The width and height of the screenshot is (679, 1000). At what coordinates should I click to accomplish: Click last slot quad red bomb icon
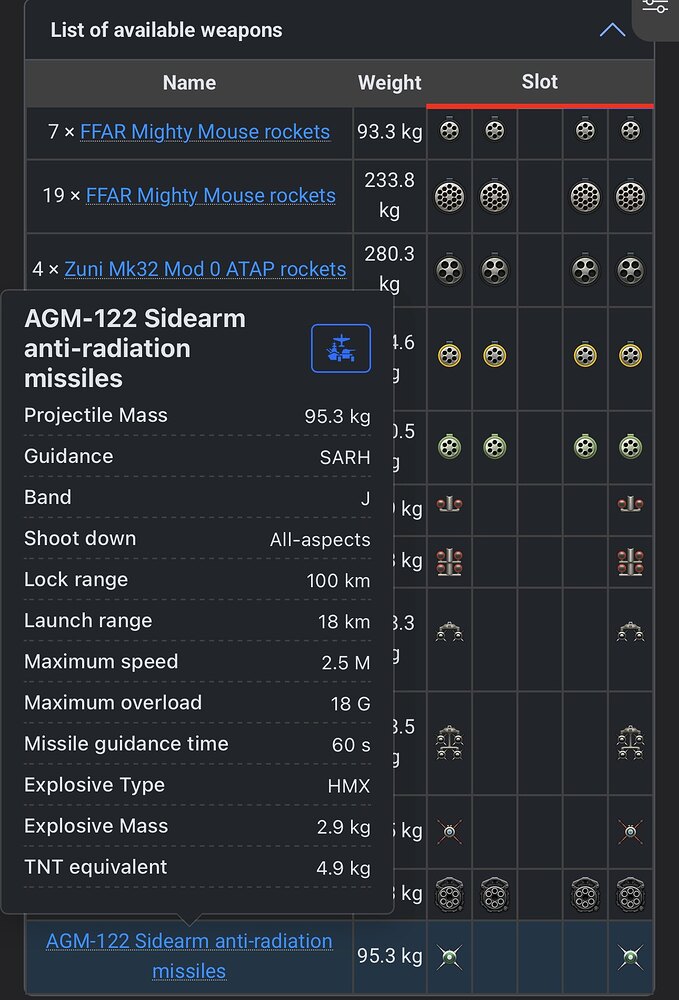pyautogui.click(x=631, y=562)
